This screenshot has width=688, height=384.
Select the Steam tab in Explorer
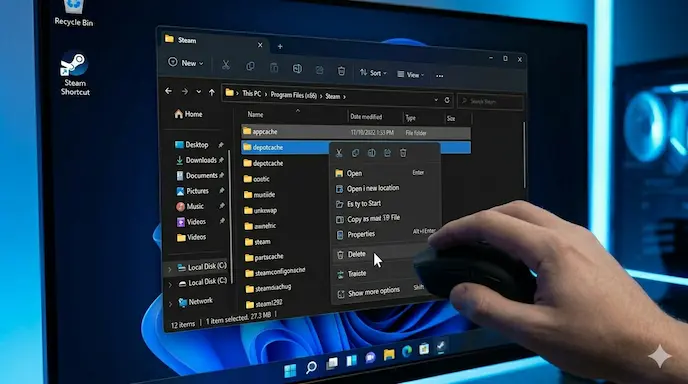(x=214, y=41)
